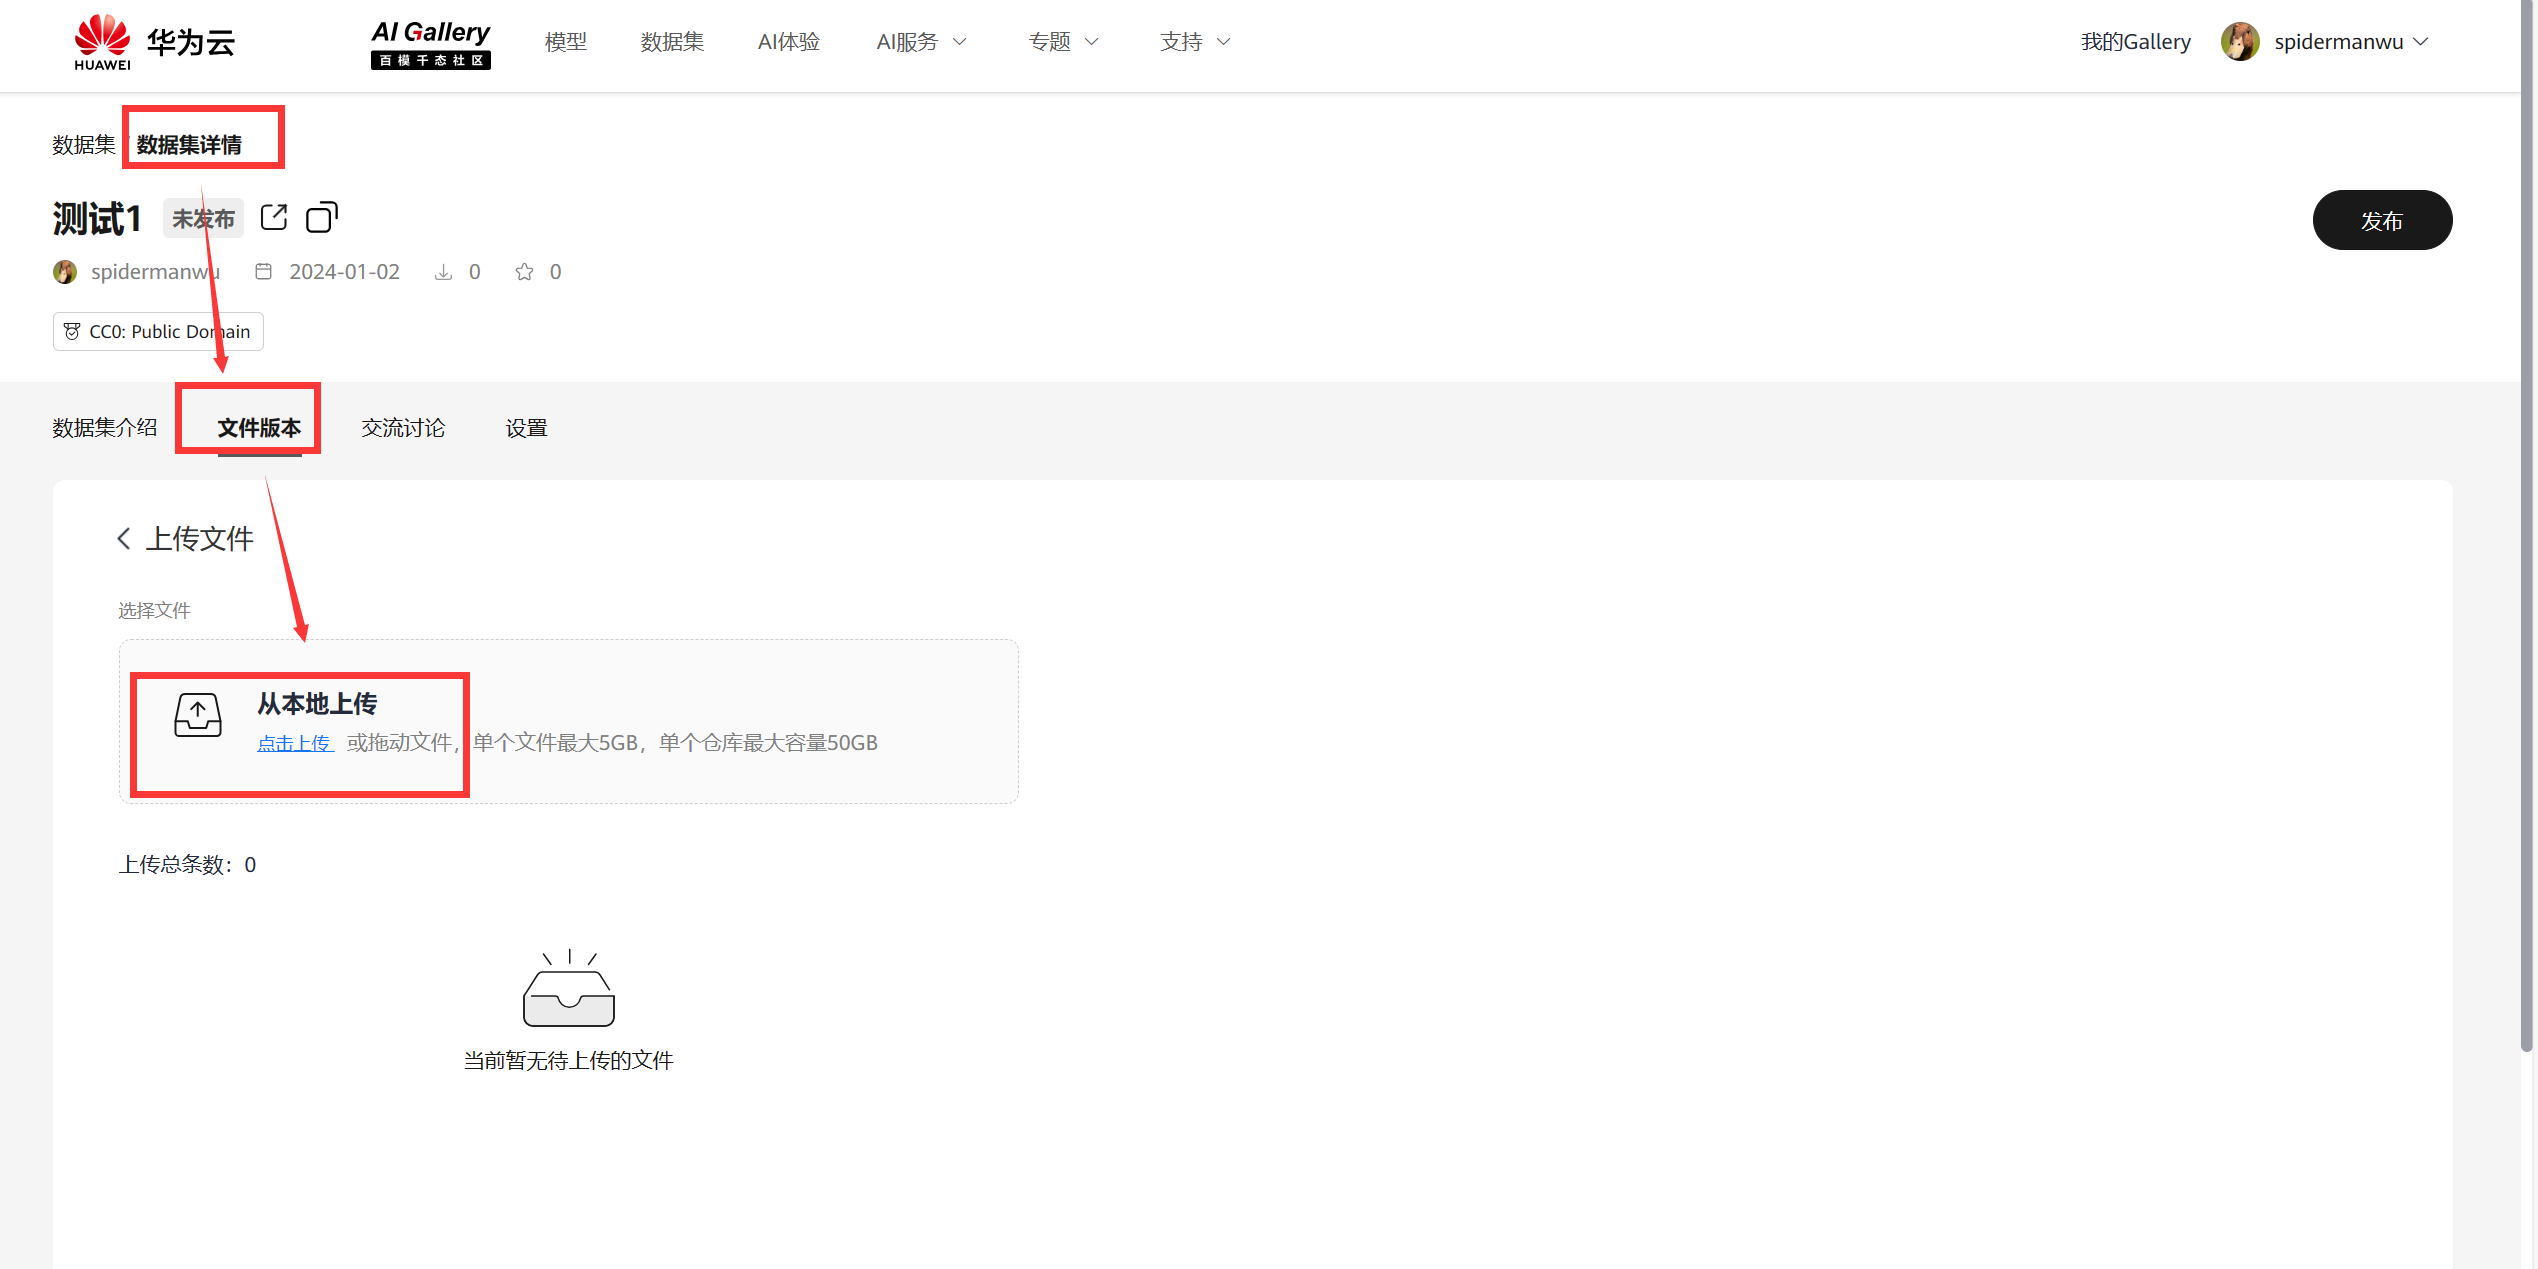Click the 点击上传 link

click(294, 743)
